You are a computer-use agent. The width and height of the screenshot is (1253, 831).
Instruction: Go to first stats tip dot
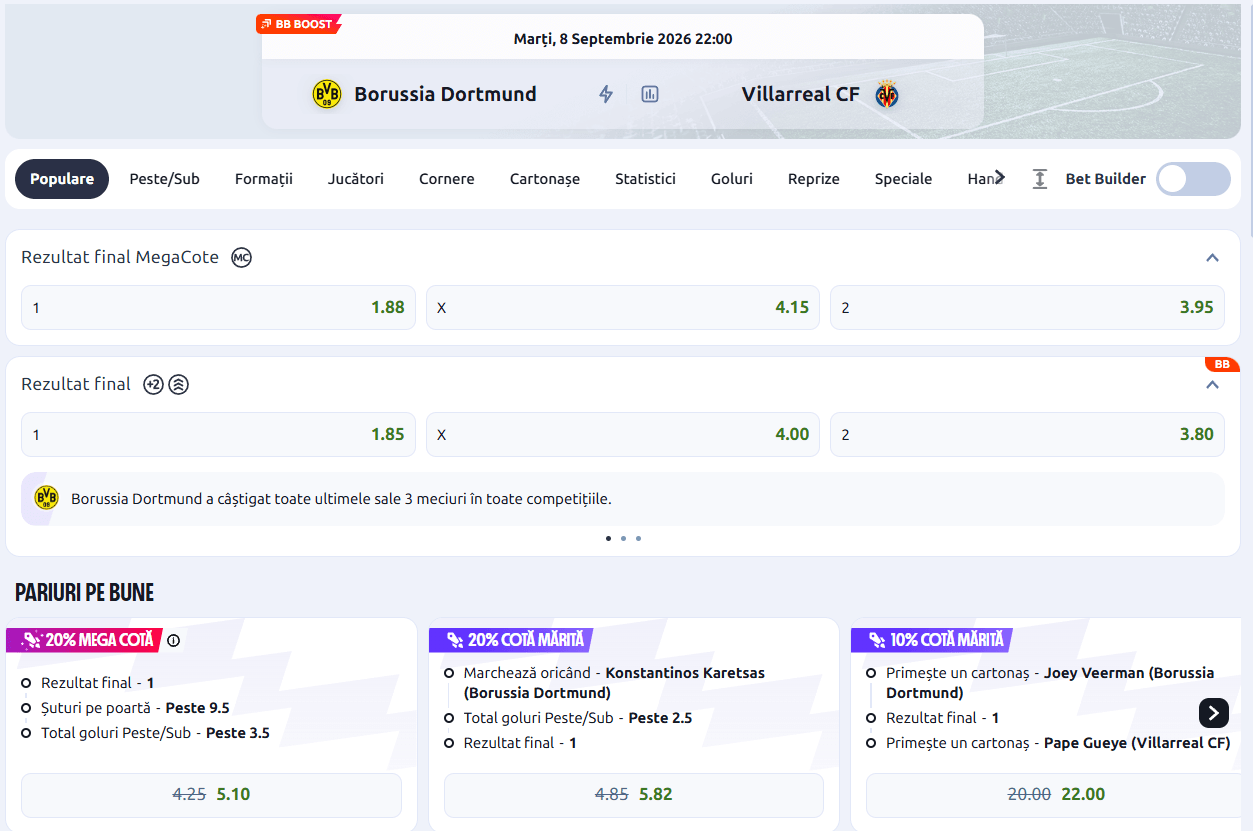[608, 538]
